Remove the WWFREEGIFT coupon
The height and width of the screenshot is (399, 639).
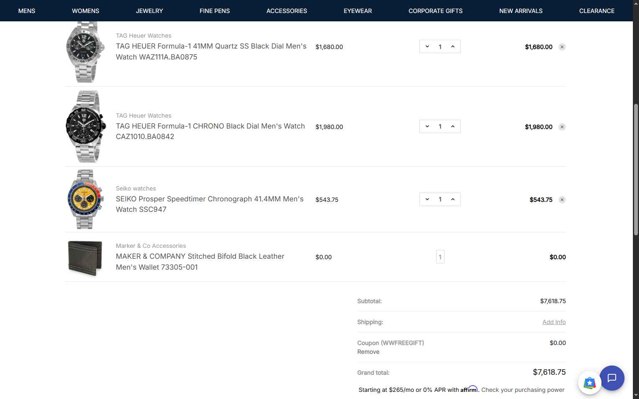tap(368, 352)
